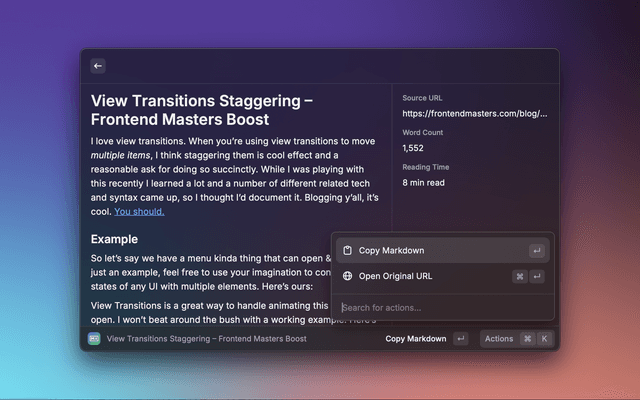
Task: Click the extension icon in the bottom bar
Action: 94,339
